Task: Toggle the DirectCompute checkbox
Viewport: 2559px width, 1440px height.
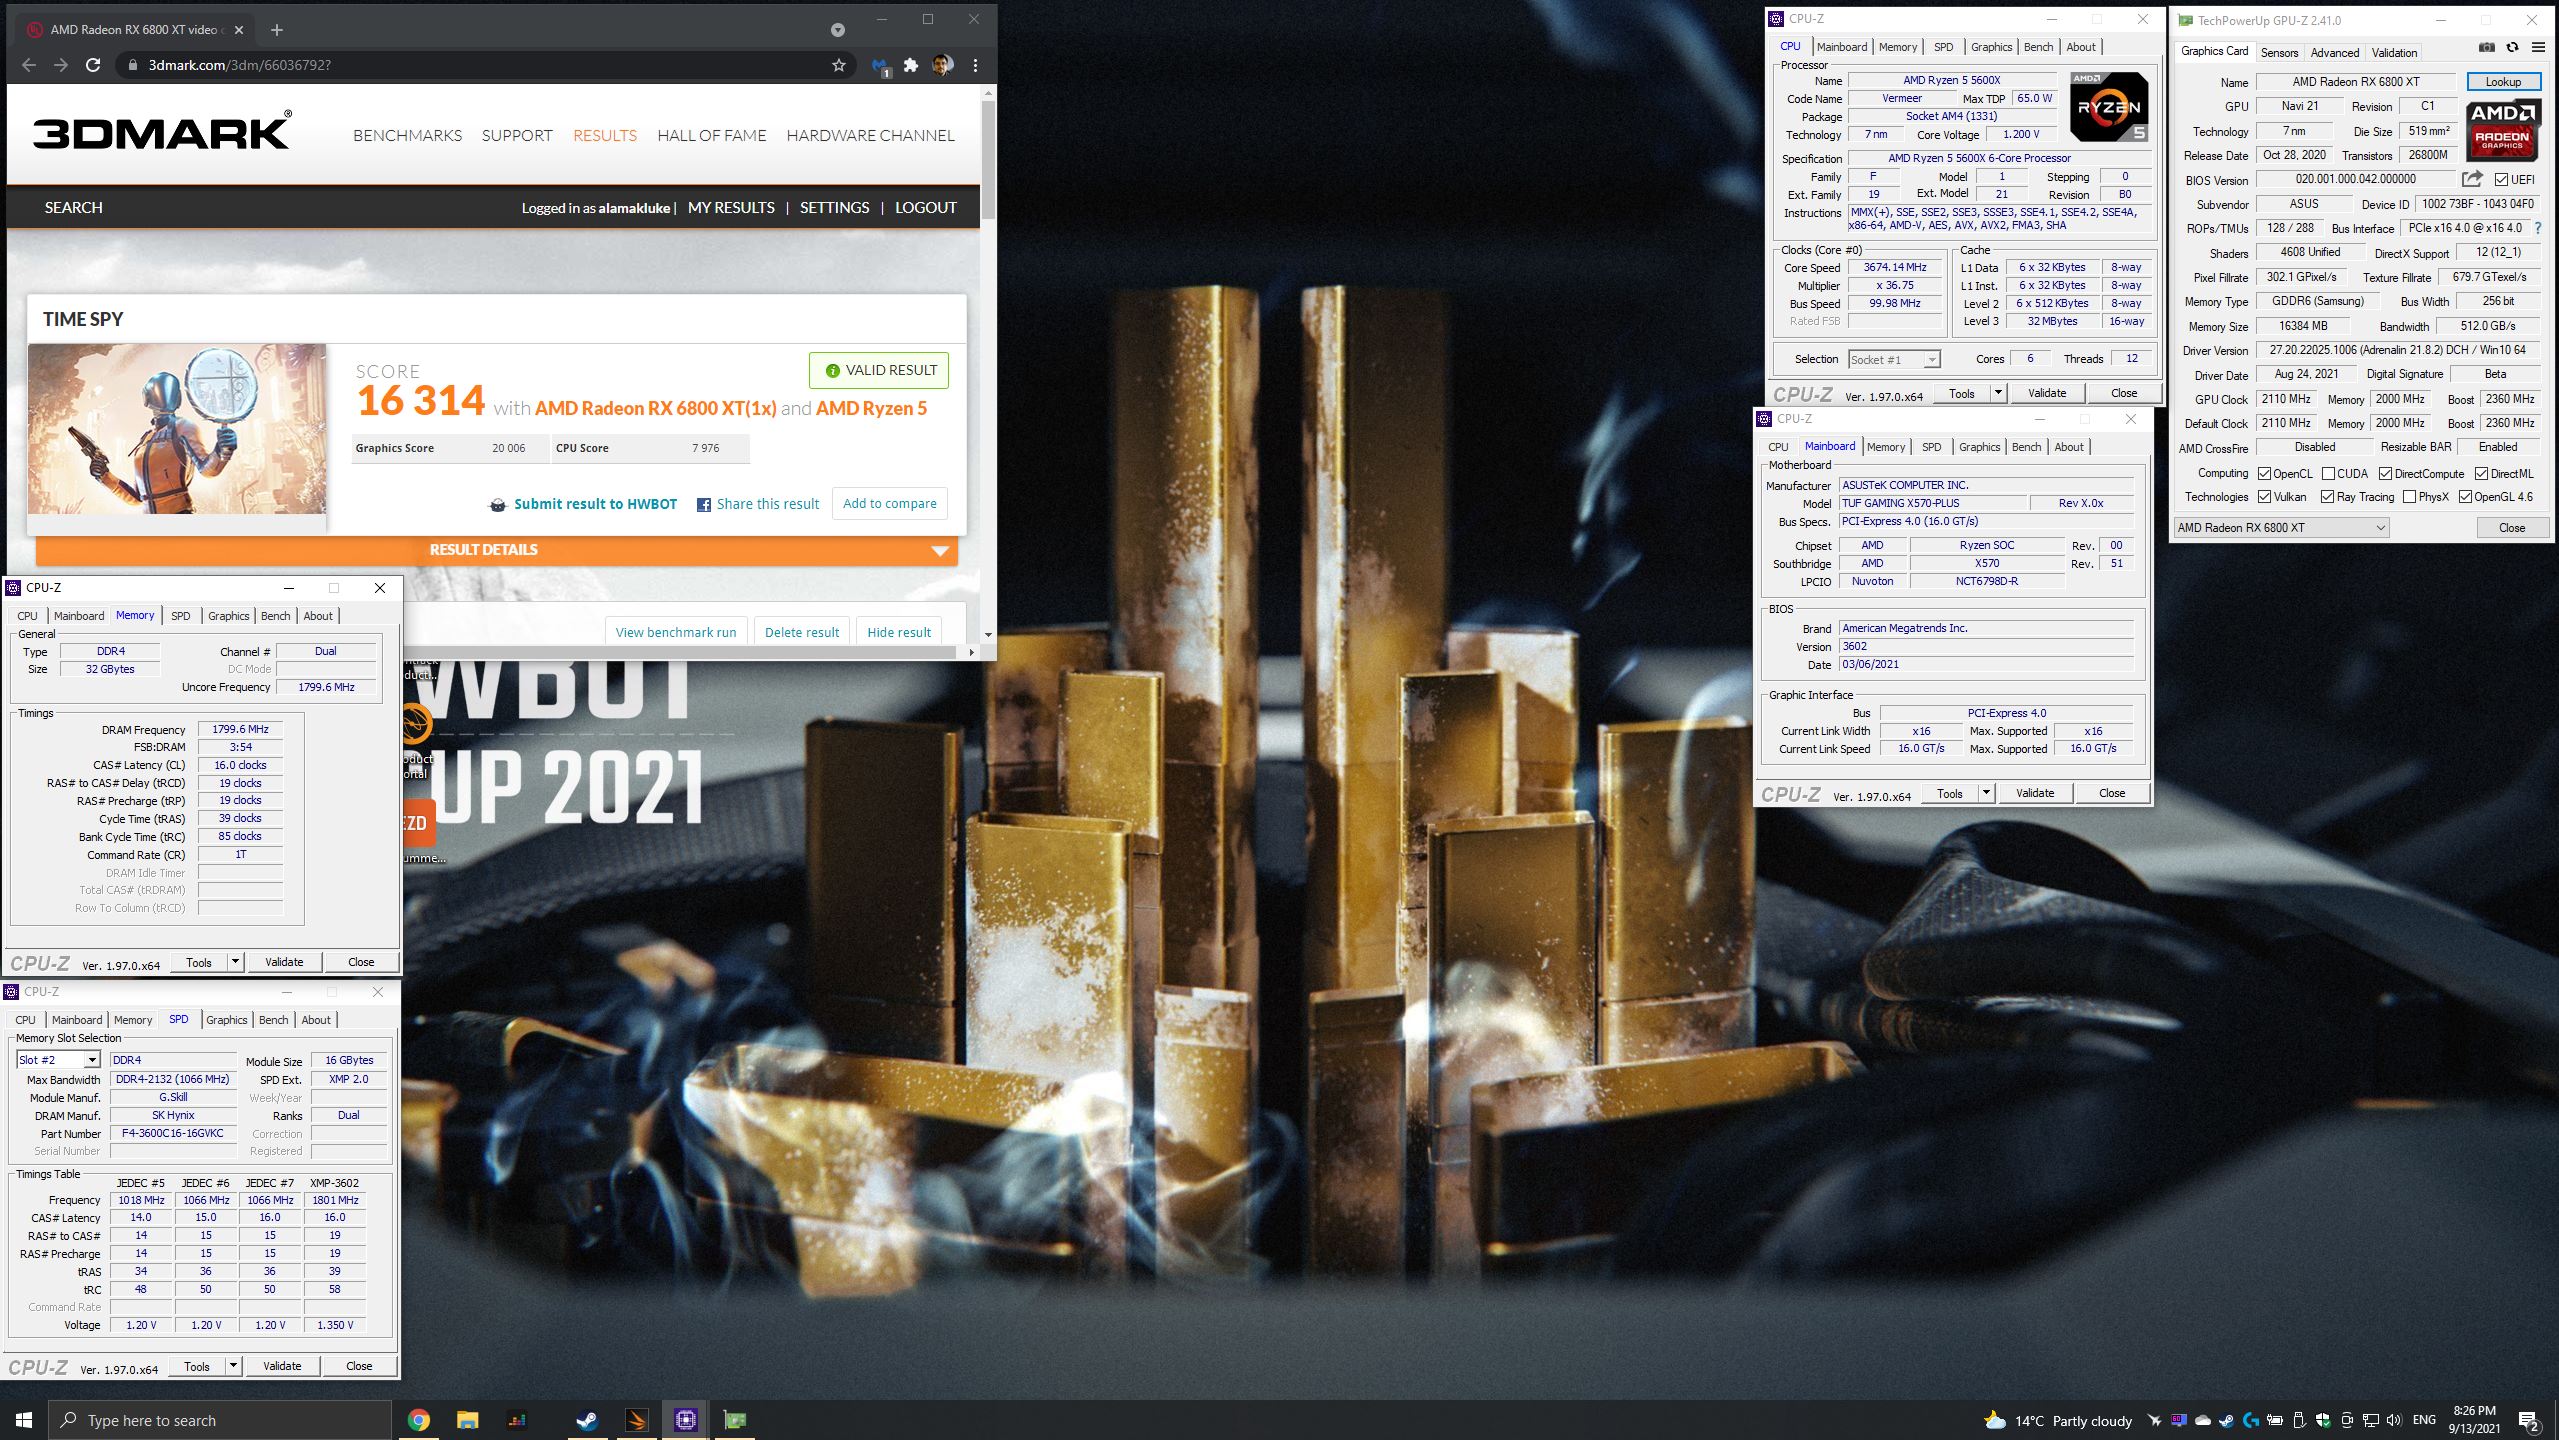Action: tap(2385, 474)
